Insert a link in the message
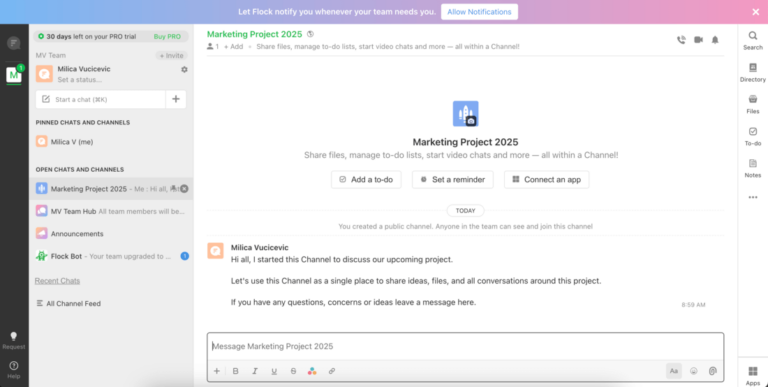 coord(332,371)
